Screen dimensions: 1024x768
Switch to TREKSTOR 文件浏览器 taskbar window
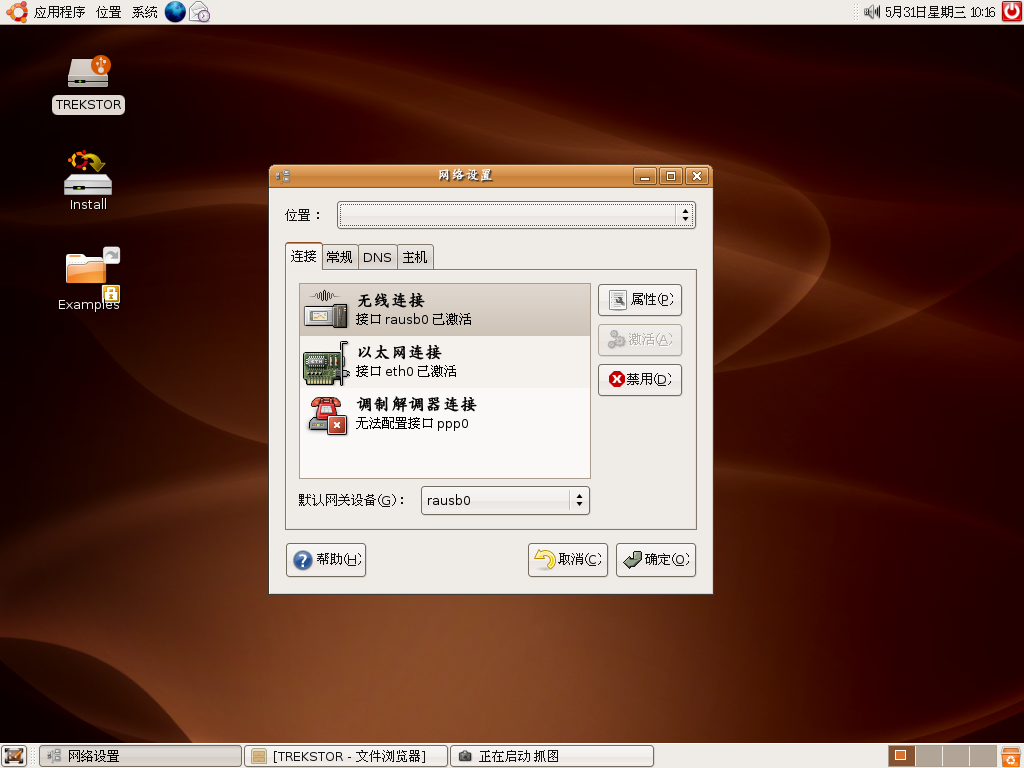point(346,756)
